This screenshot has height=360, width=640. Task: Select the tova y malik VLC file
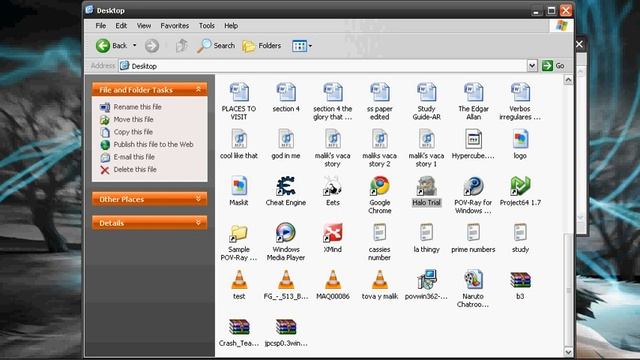pyautogui.click(x=380, y=280)
